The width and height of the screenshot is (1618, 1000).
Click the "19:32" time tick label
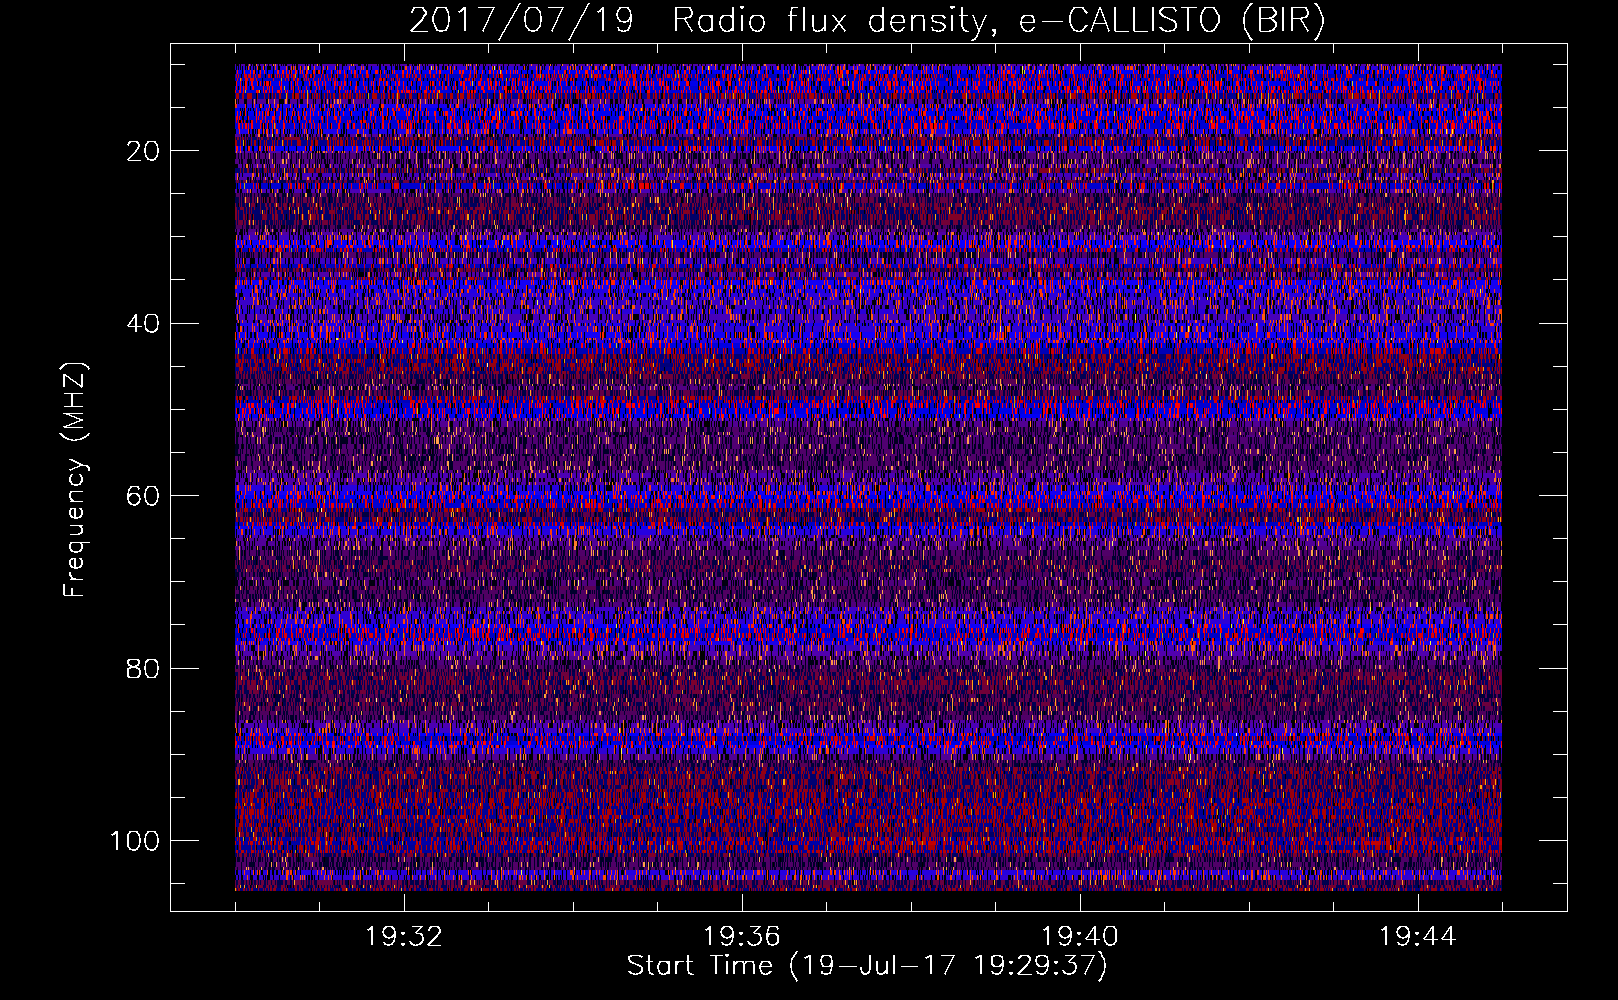[404, 937]
